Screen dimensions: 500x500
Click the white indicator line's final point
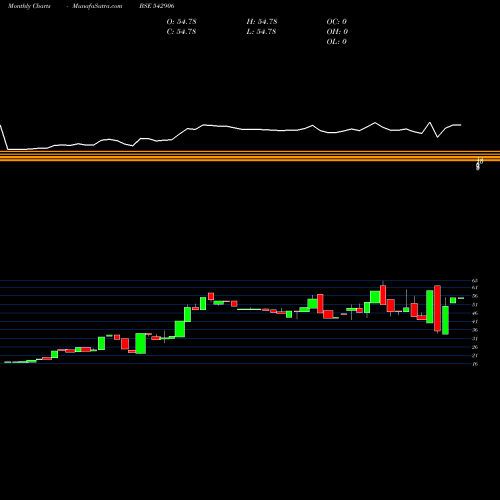point(461,125)
